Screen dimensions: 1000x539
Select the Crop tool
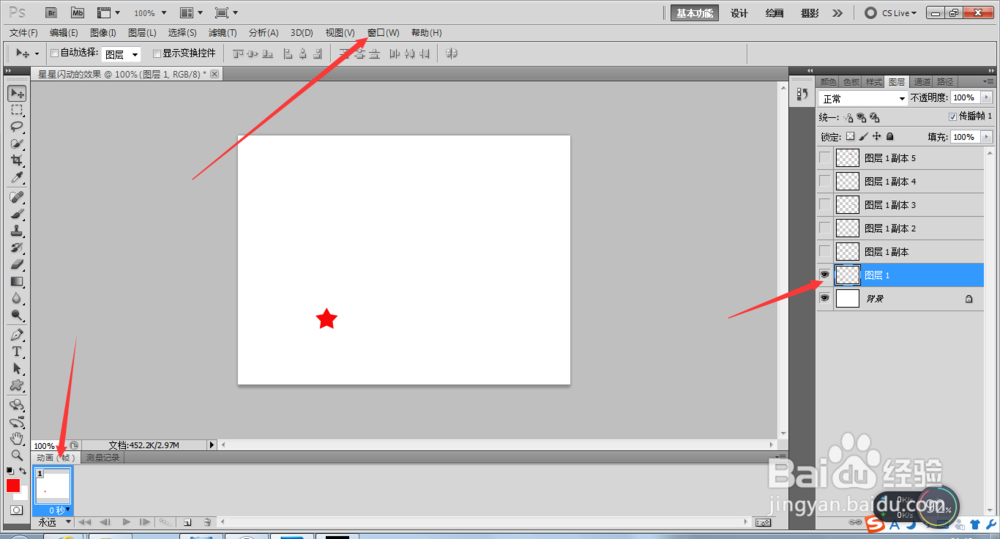click(x=17, y=160)
